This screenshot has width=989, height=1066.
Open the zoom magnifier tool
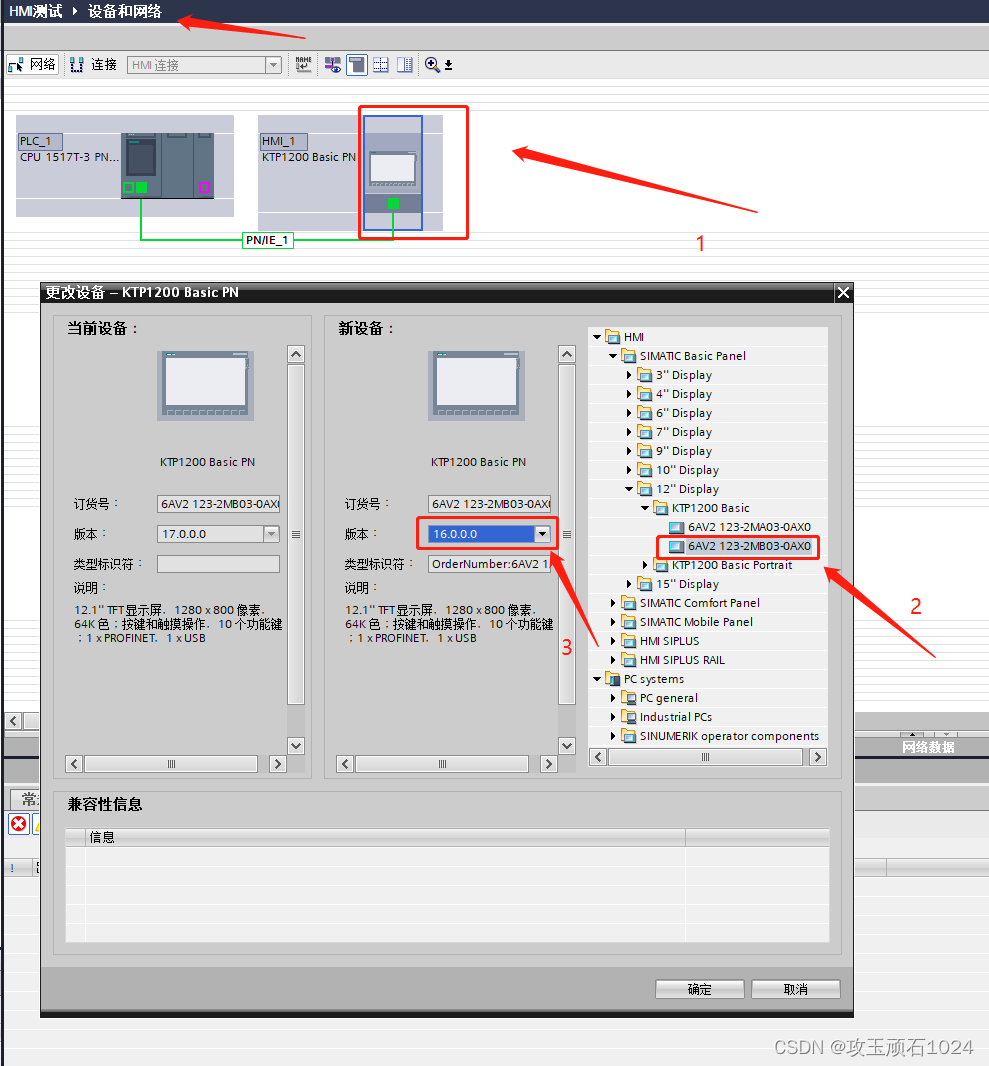pos(432,65)
